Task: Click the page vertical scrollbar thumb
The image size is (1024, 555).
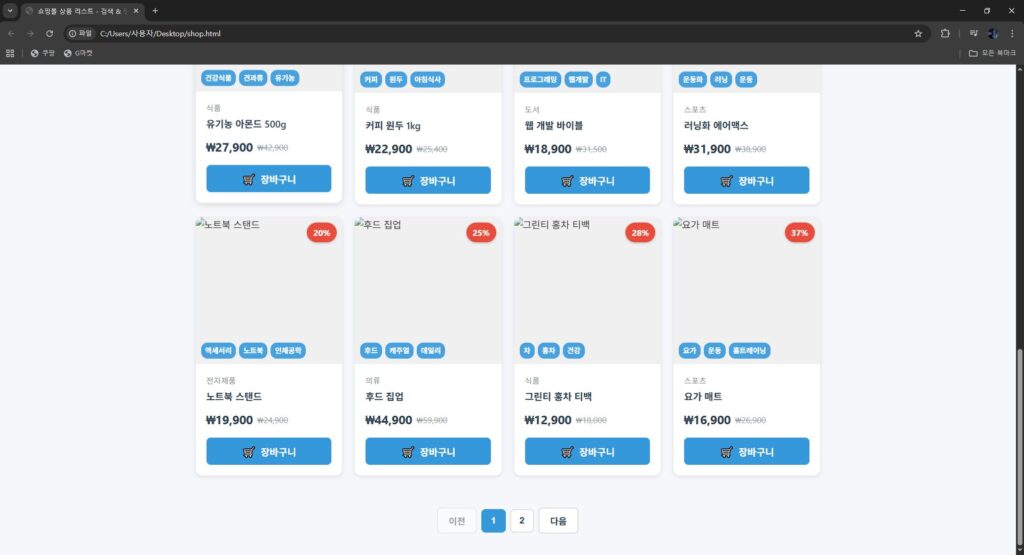Action: point(1019,449)
